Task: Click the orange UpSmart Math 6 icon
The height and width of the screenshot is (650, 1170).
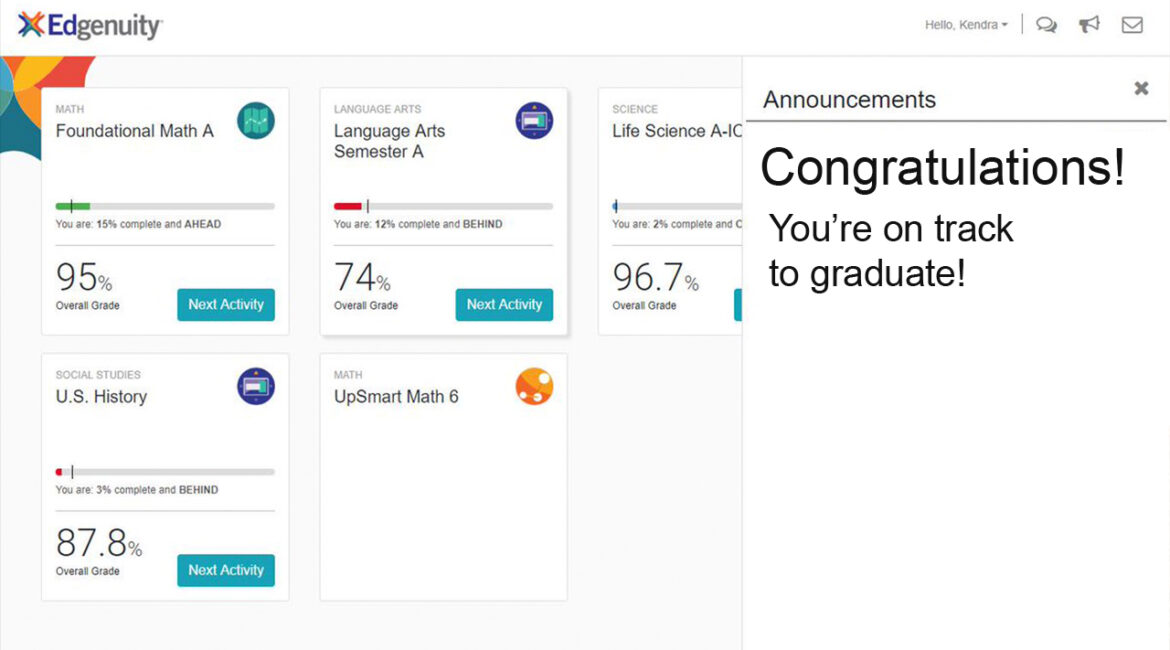Action: (x=534, y=387)
